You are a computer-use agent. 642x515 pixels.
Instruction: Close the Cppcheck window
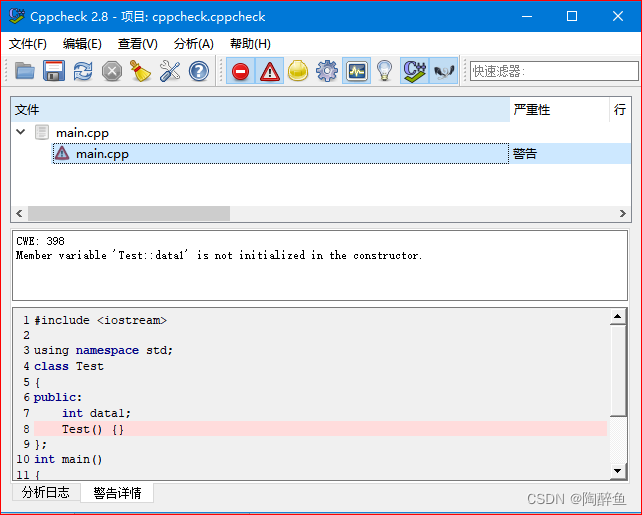[x=617, y=16]
